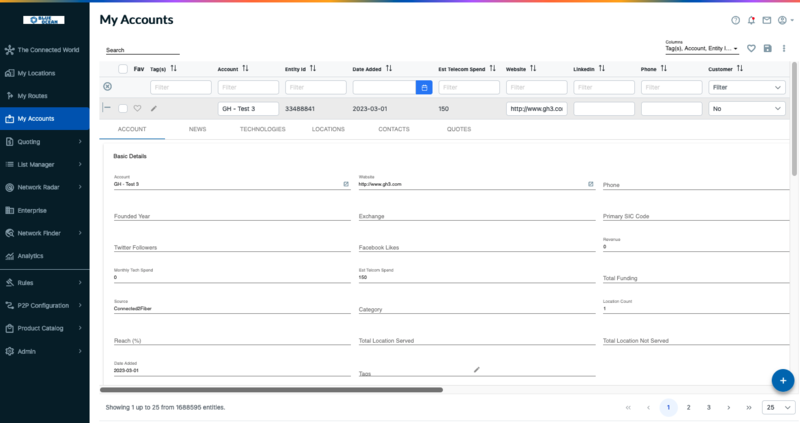800x423 pixels.
Task: Switch to the Technologies tab
Action: [262, 129]
